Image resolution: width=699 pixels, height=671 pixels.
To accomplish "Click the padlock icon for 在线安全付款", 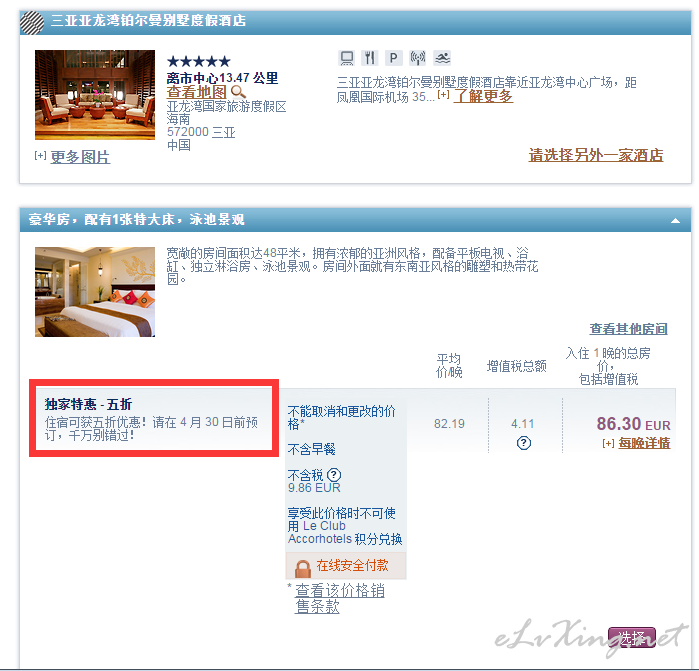I will coord(303,568).
